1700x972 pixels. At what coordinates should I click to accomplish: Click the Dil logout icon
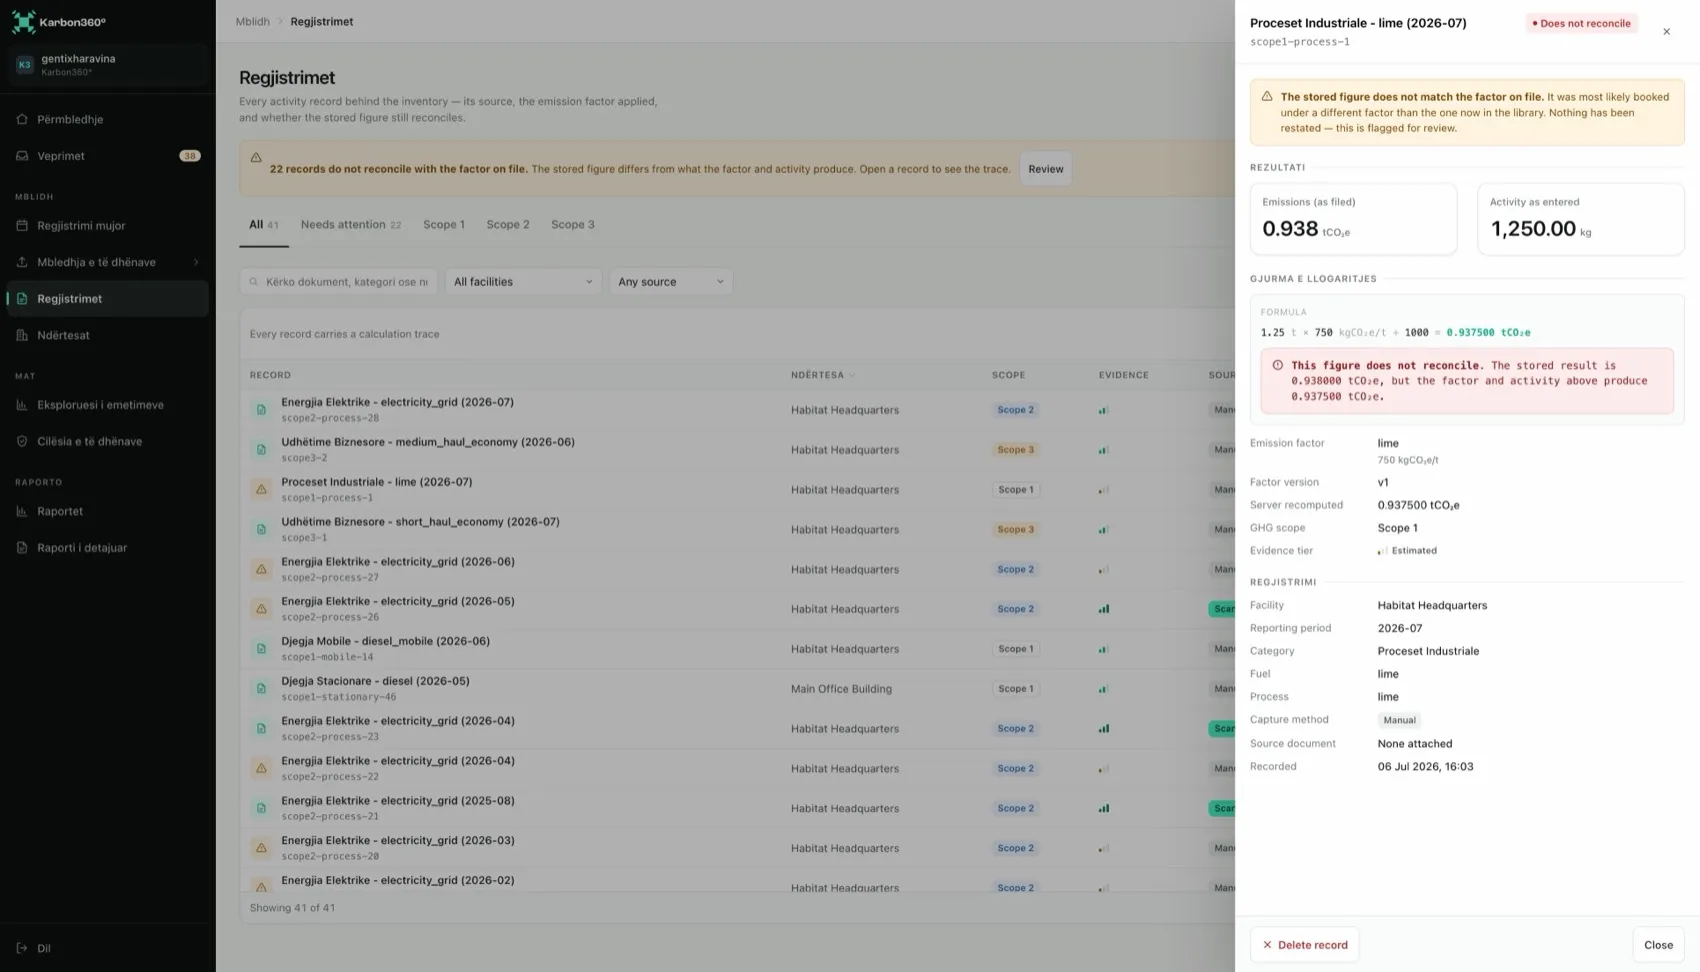pyautogui.click(x=22, y=948)
